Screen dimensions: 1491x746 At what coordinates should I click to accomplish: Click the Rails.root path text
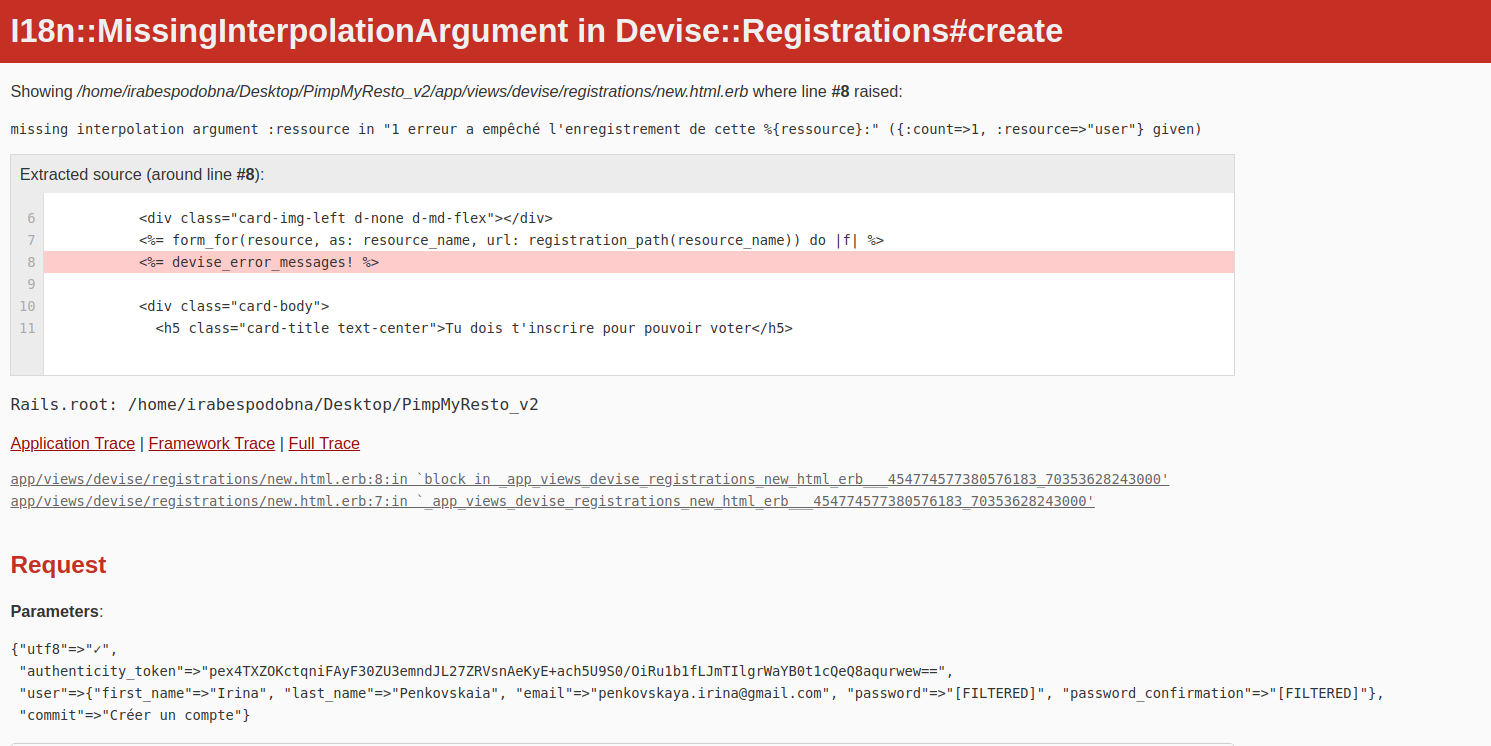click(x=275, y=405)
